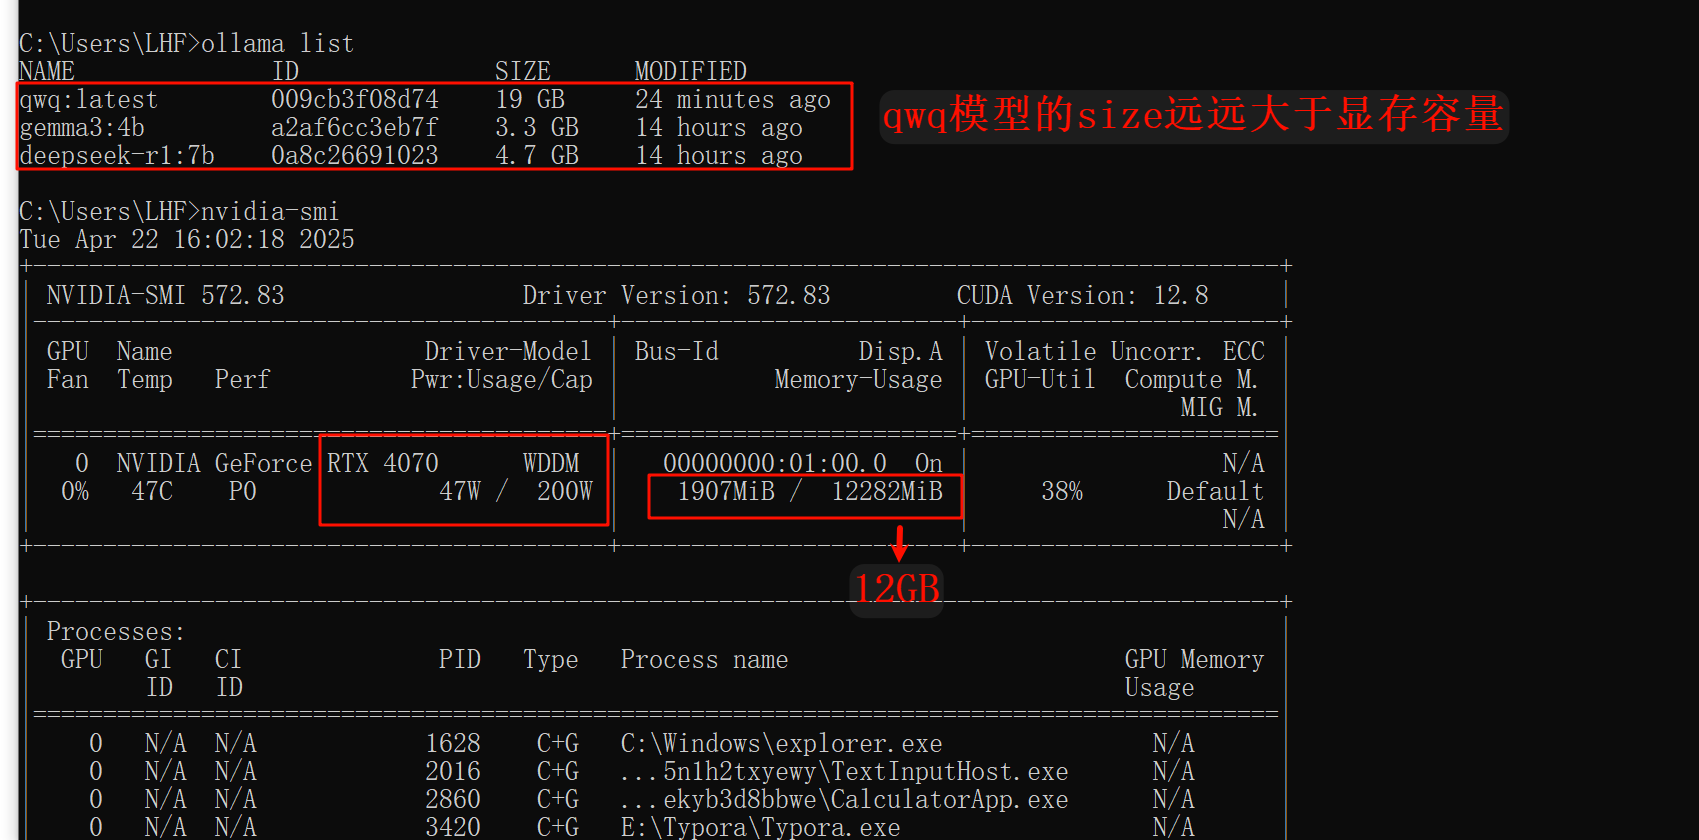This screenshot has width=1699, height=840.
Task: Click the ollama list command text
Action: click(x=277, y=44)
